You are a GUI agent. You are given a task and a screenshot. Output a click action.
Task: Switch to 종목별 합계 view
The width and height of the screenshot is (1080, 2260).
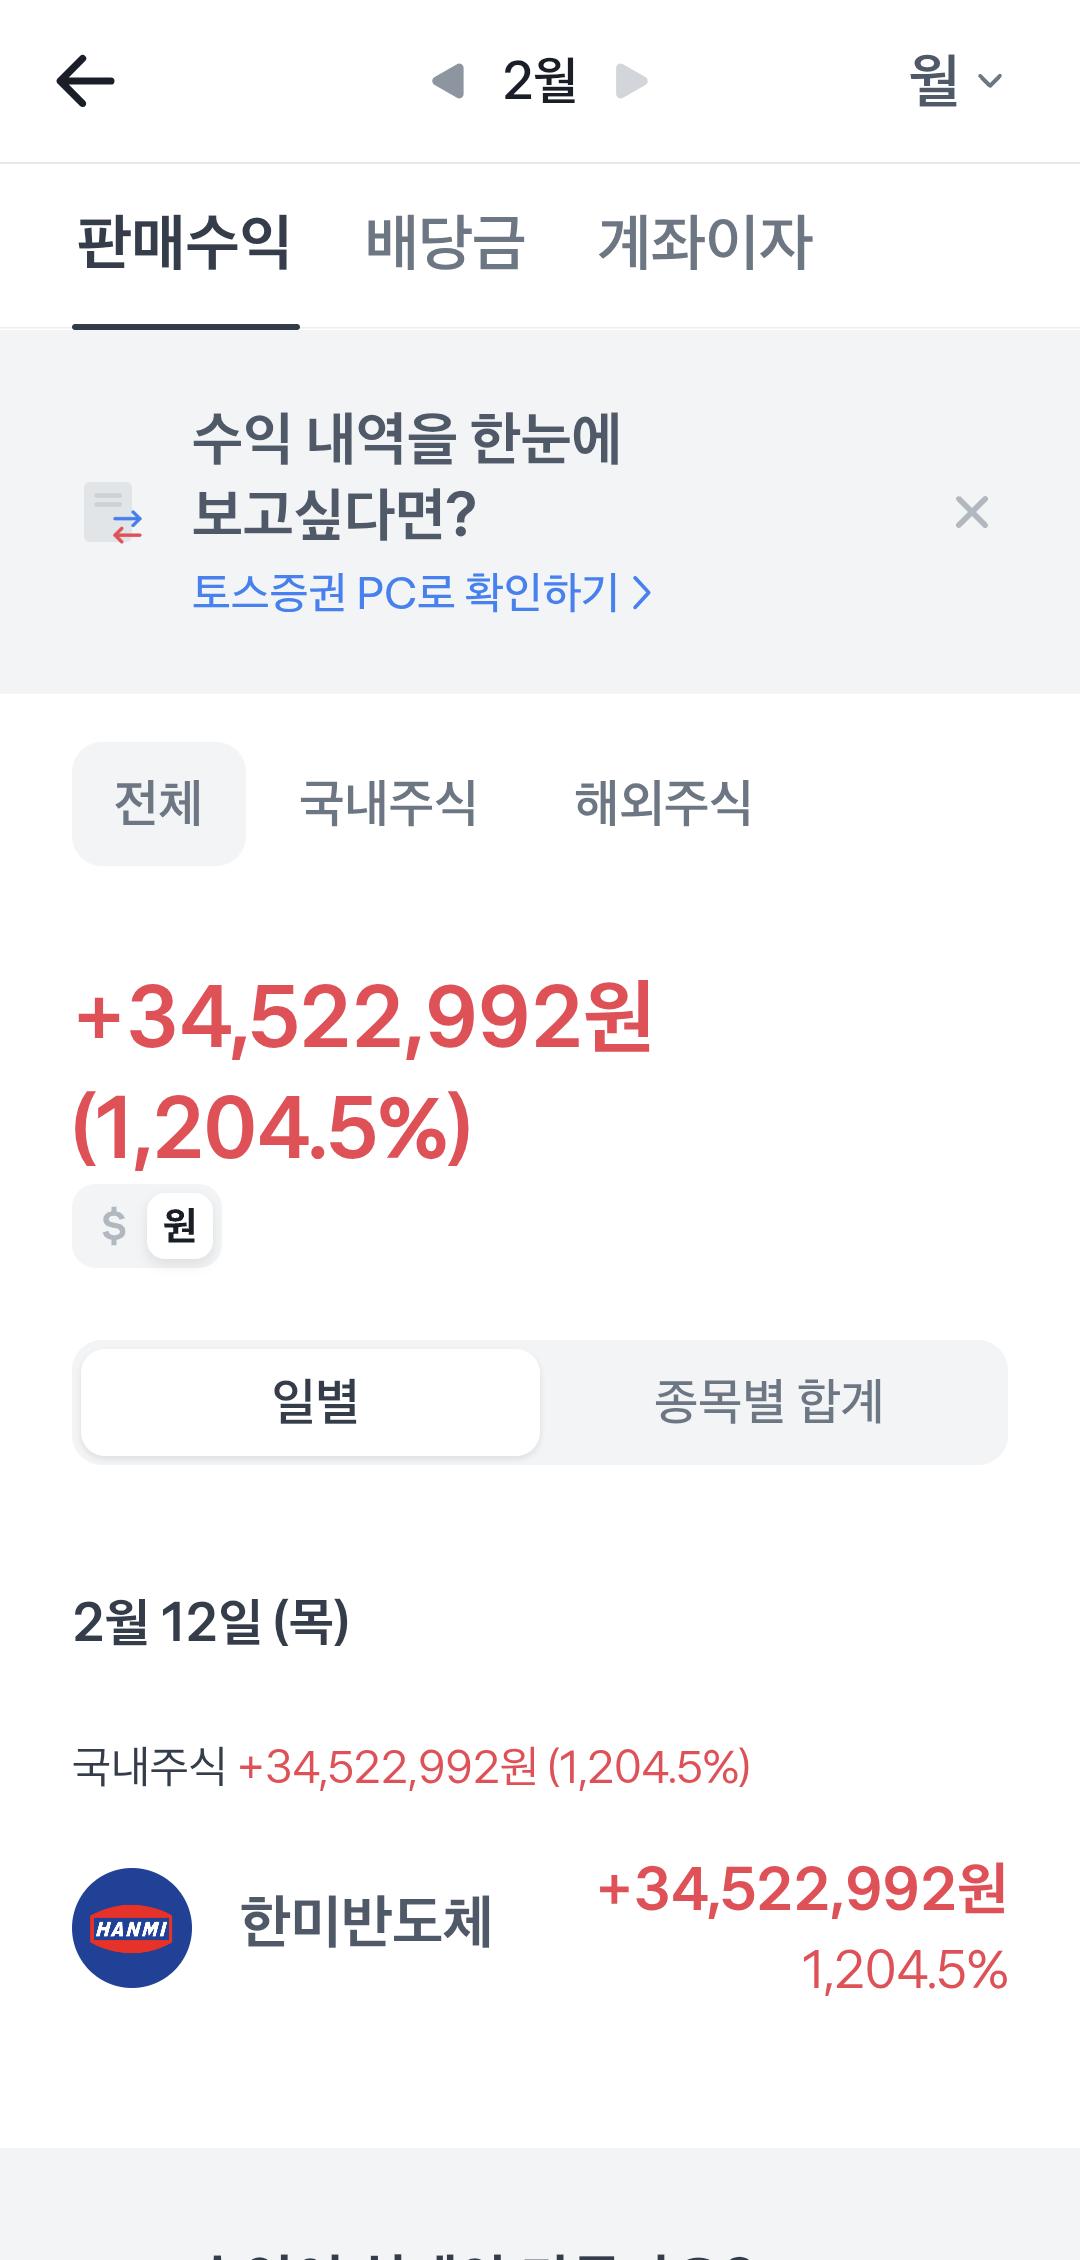tap(769, 1402)
